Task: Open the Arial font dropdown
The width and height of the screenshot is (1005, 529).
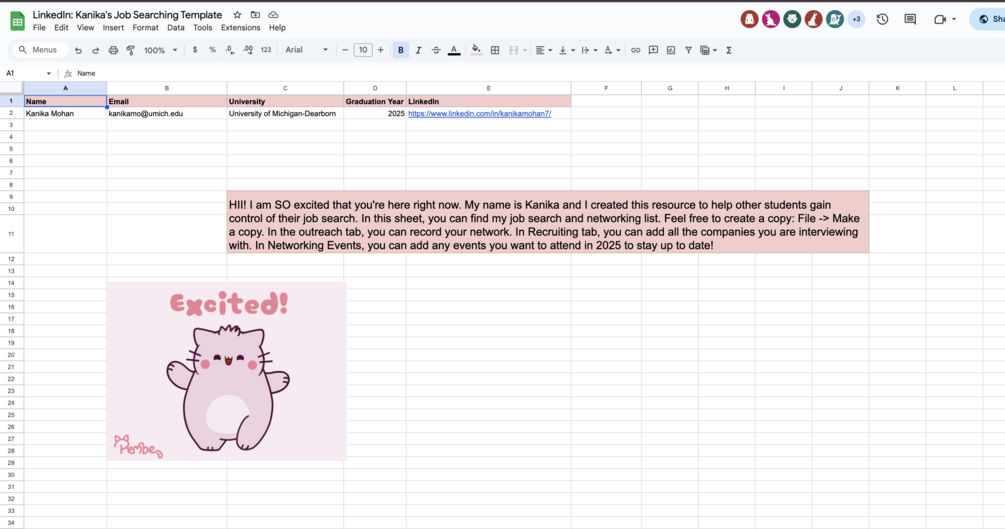Action: (x=306, y=50)
